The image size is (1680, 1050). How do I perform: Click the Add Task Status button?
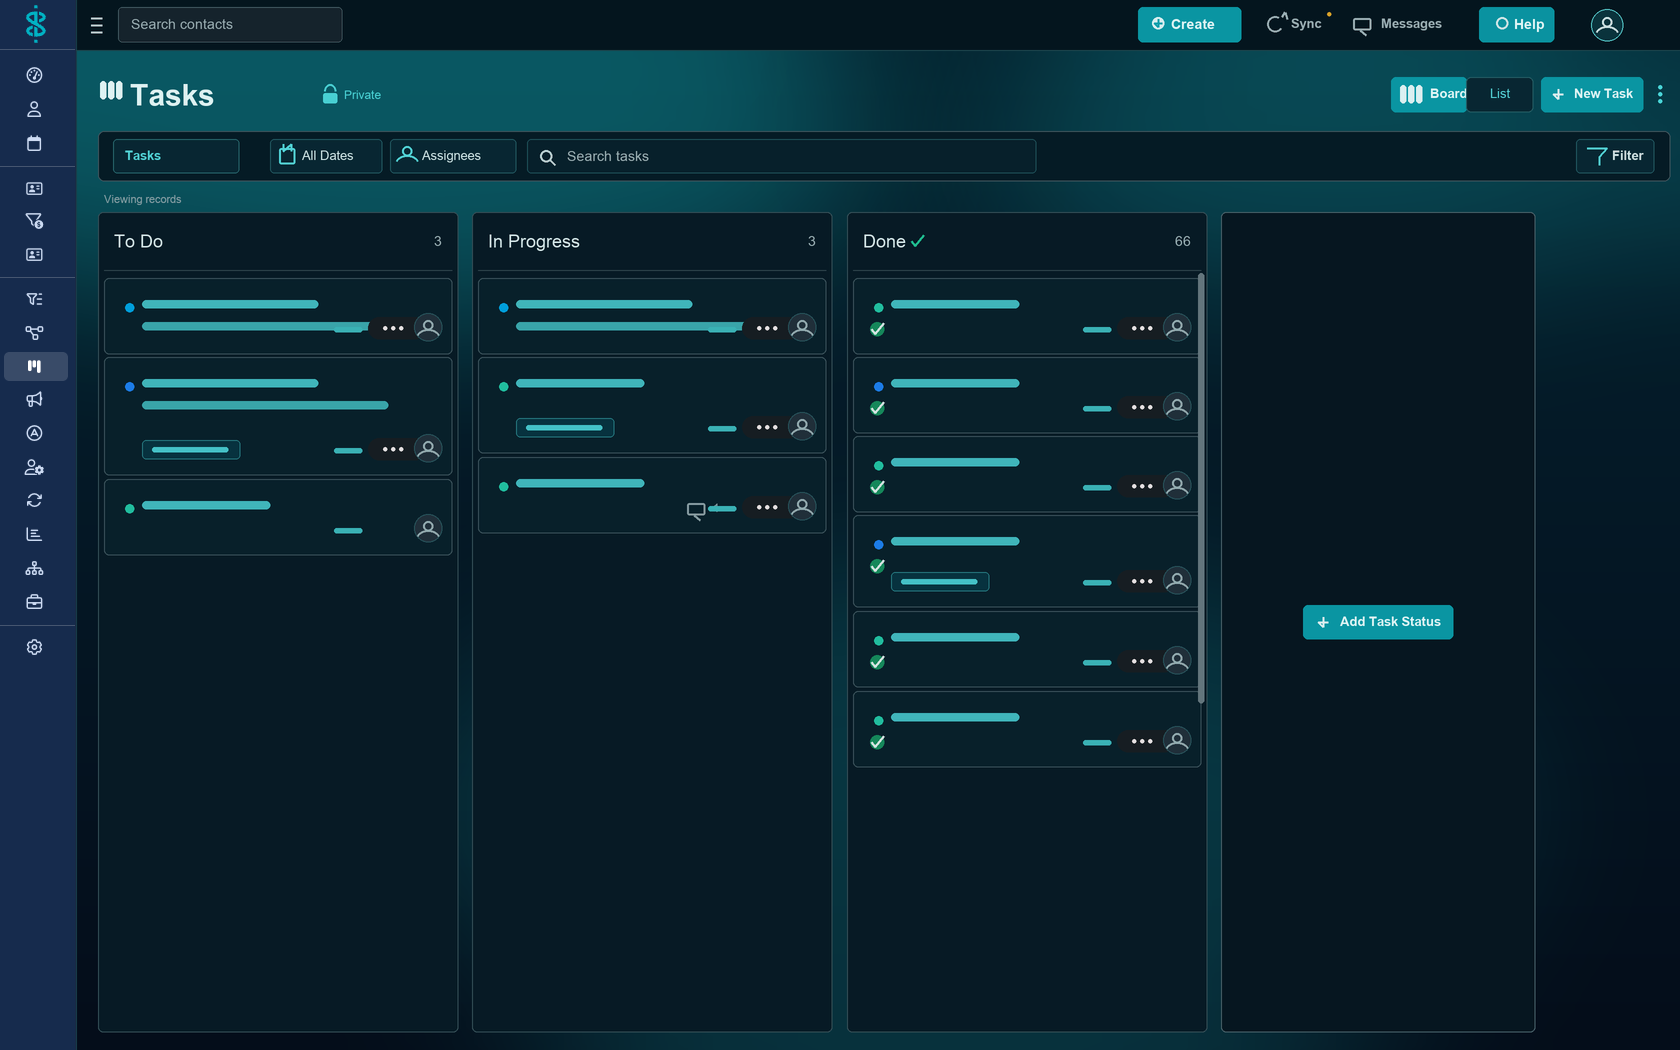tap(1378, 622)
